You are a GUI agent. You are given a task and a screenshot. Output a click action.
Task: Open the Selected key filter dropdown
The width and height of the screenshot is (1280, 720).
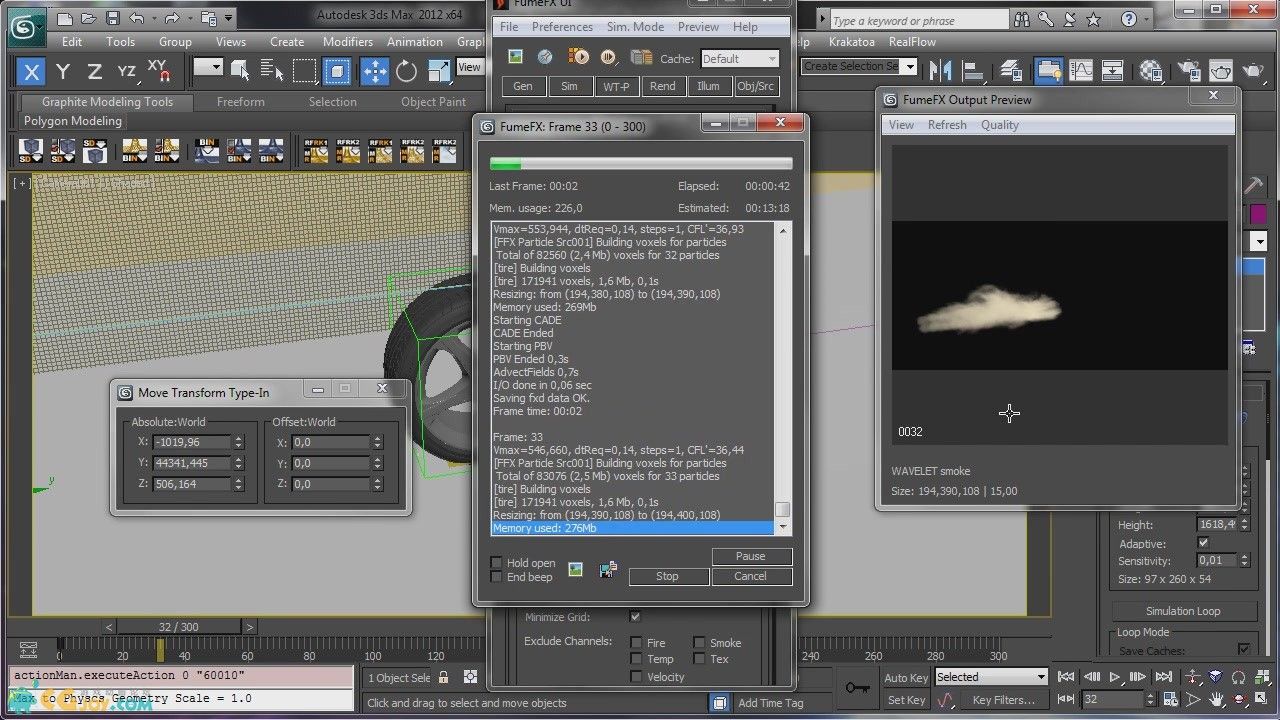[x=991, y=677]
